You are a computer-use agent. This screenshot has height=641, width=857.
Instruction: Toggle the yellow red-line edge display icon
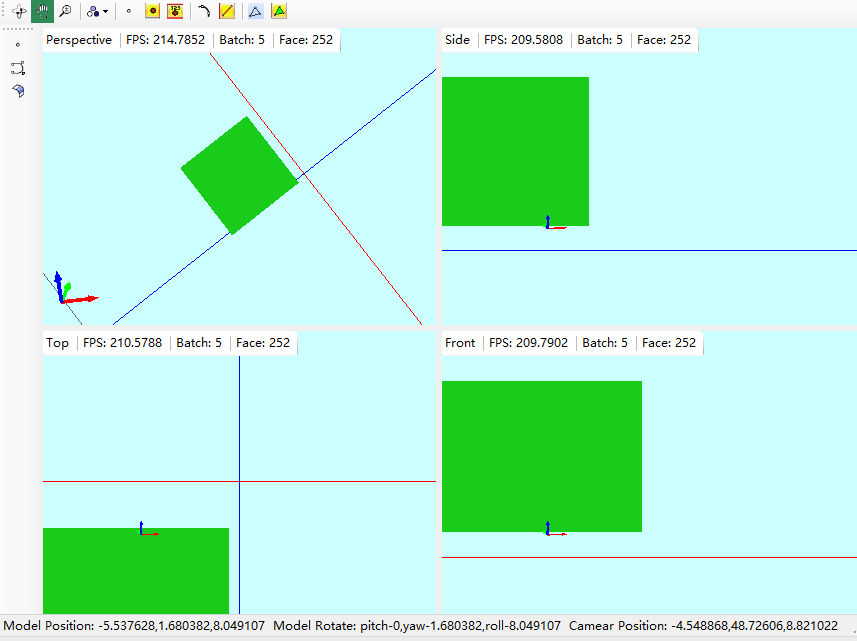click(227, 11)
